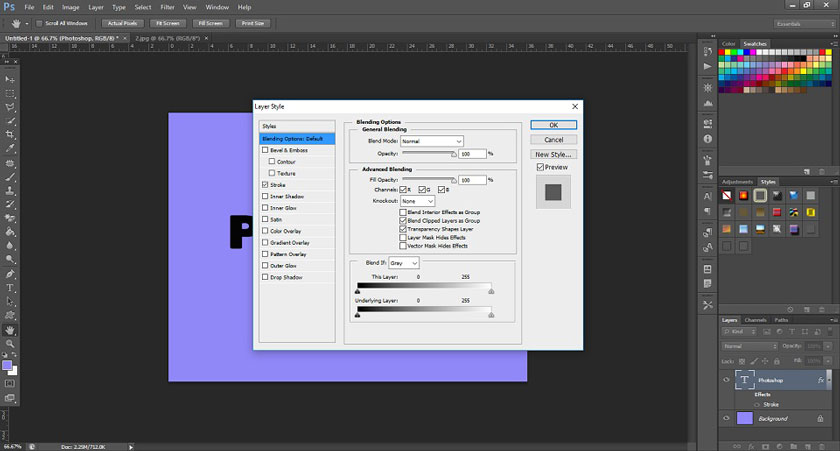Click the Opacity slider in General Blending
The image size is (840, 451).
tap(429, 154)
